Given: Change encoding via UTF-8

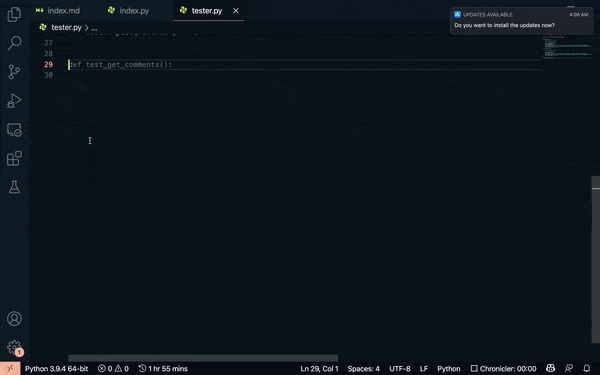Looking at the screenshot, I should [x=399, y=368].
